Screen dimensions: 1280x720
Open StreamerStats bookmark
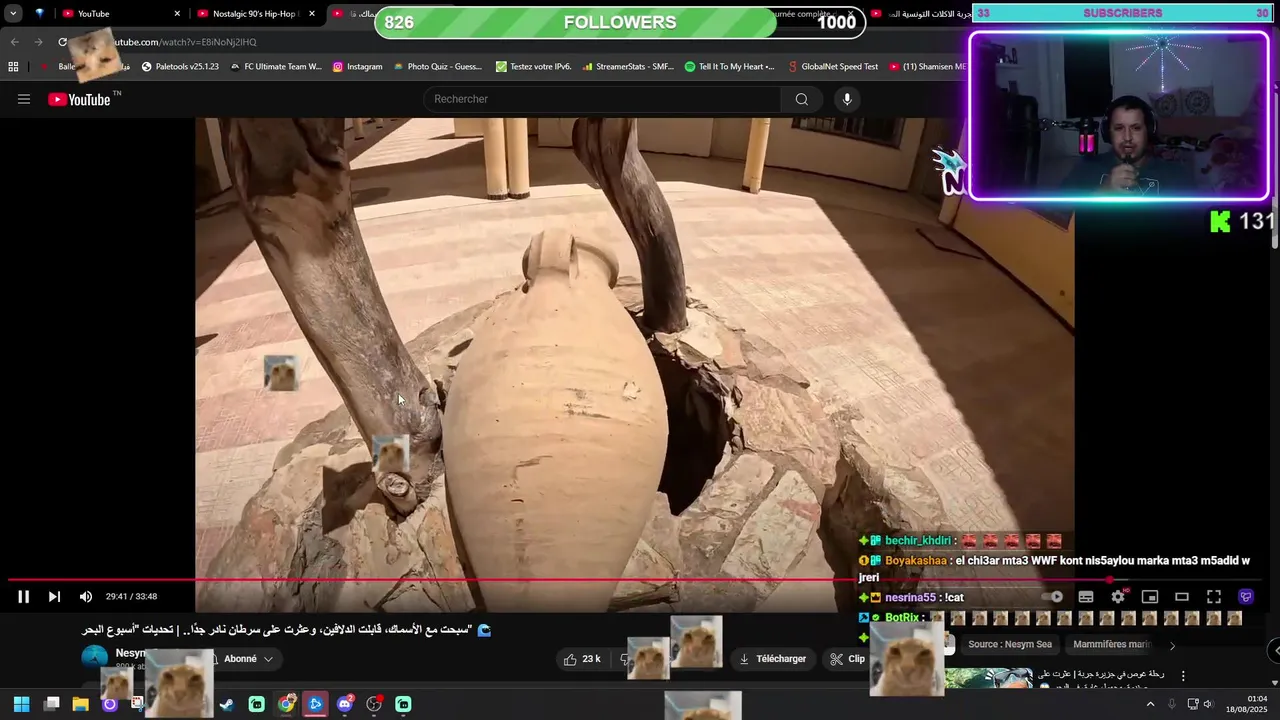[627, 67]
